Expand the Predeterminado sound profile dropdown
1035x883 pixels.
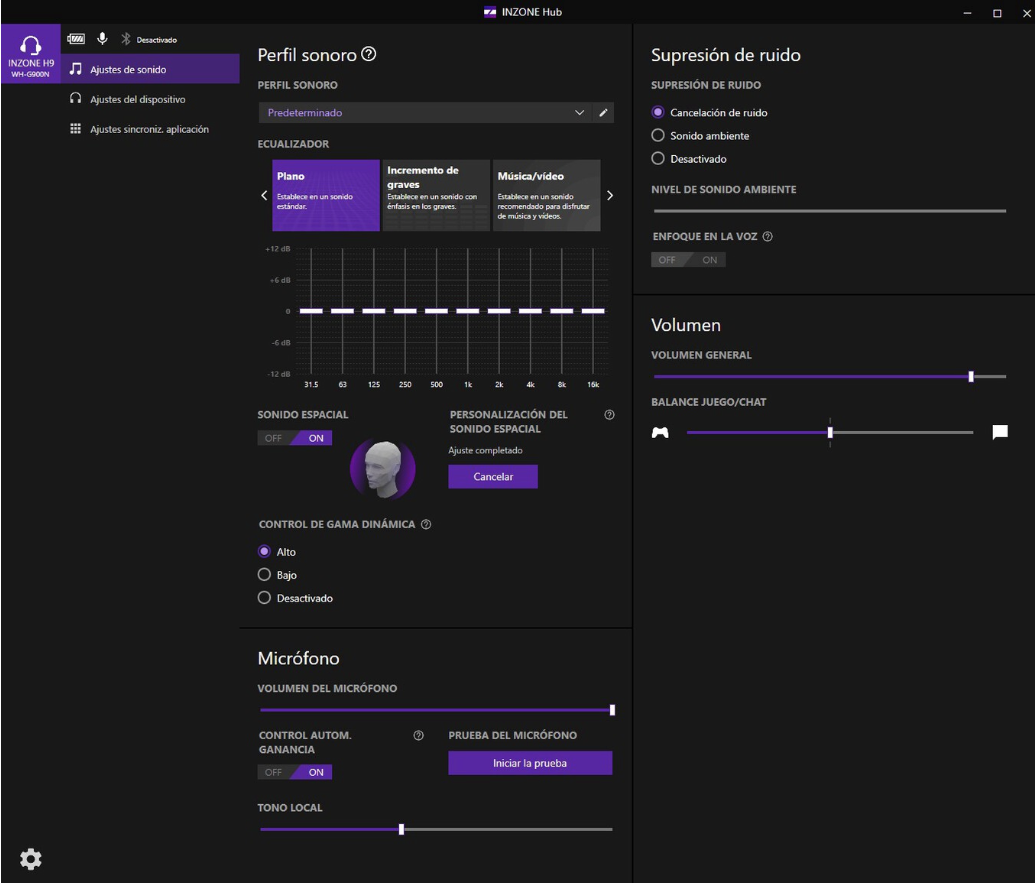(x=426, y=113)
